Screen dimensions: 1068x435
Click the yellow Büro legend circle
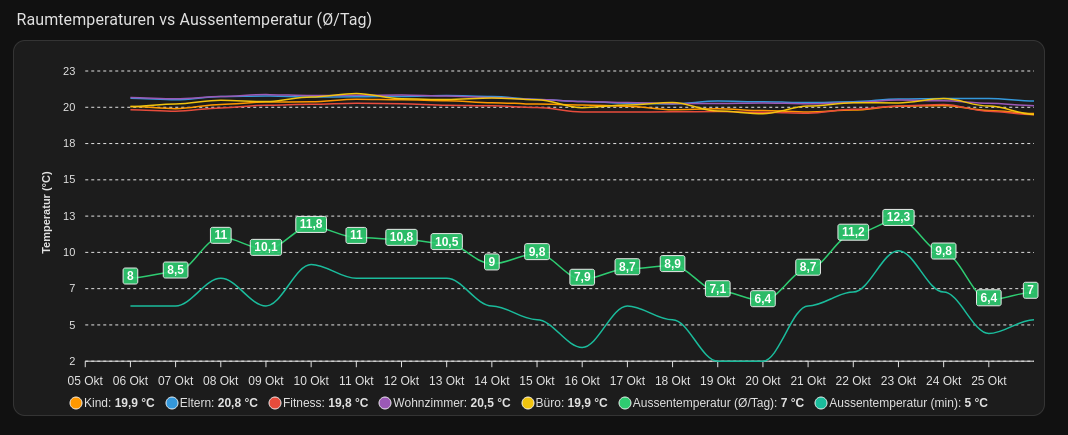point(528,403)
